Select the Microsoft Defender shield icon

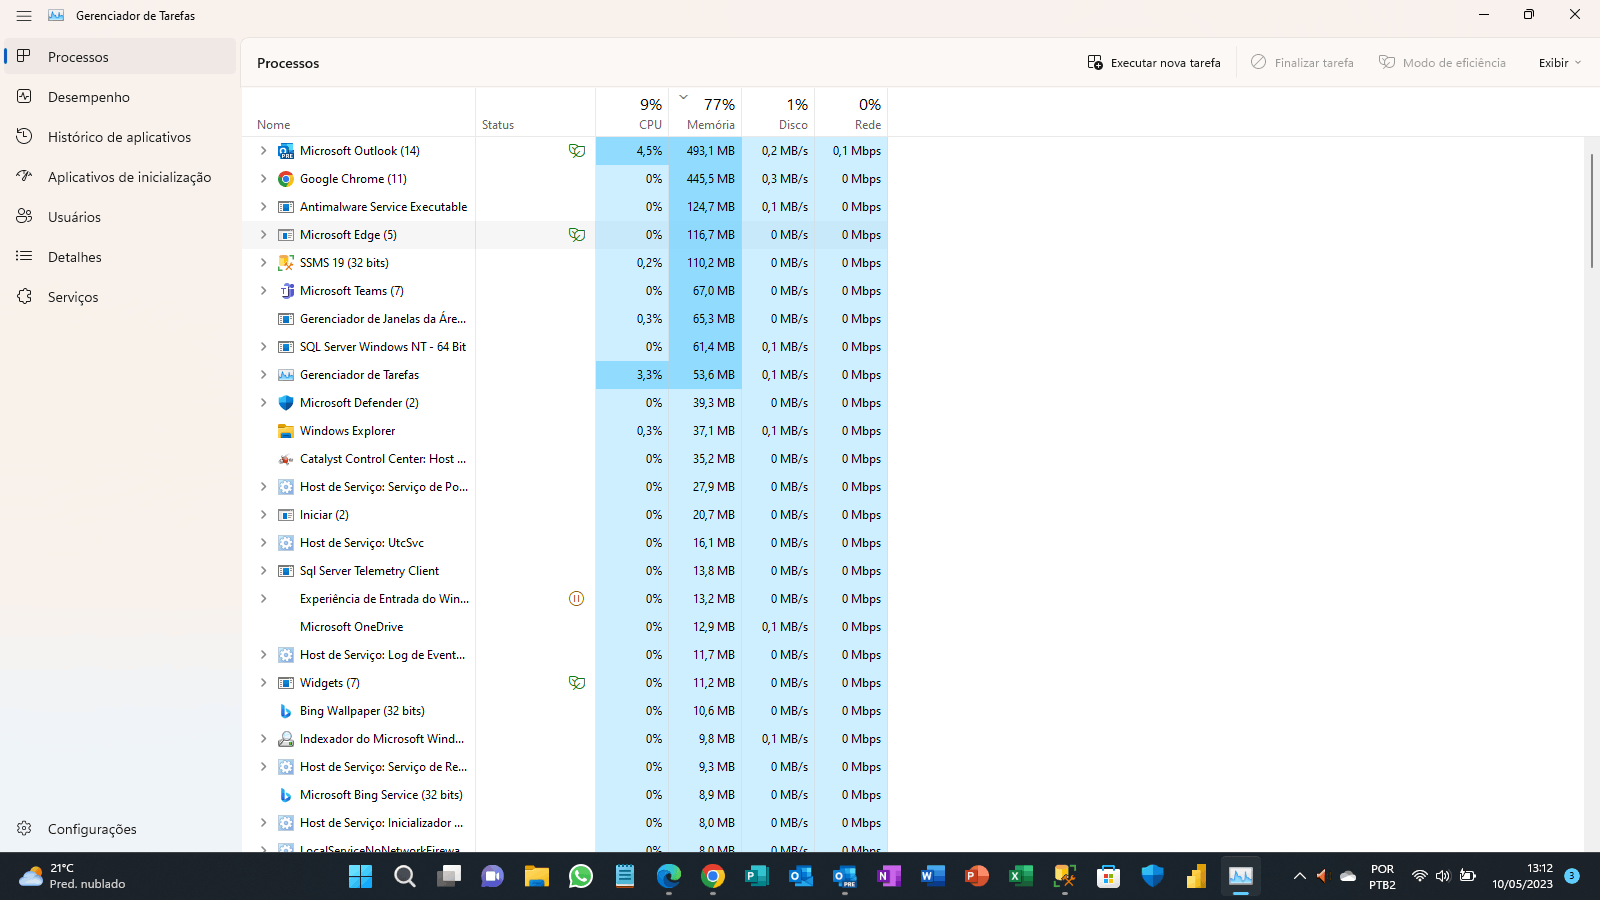click(x=286, y=403)
